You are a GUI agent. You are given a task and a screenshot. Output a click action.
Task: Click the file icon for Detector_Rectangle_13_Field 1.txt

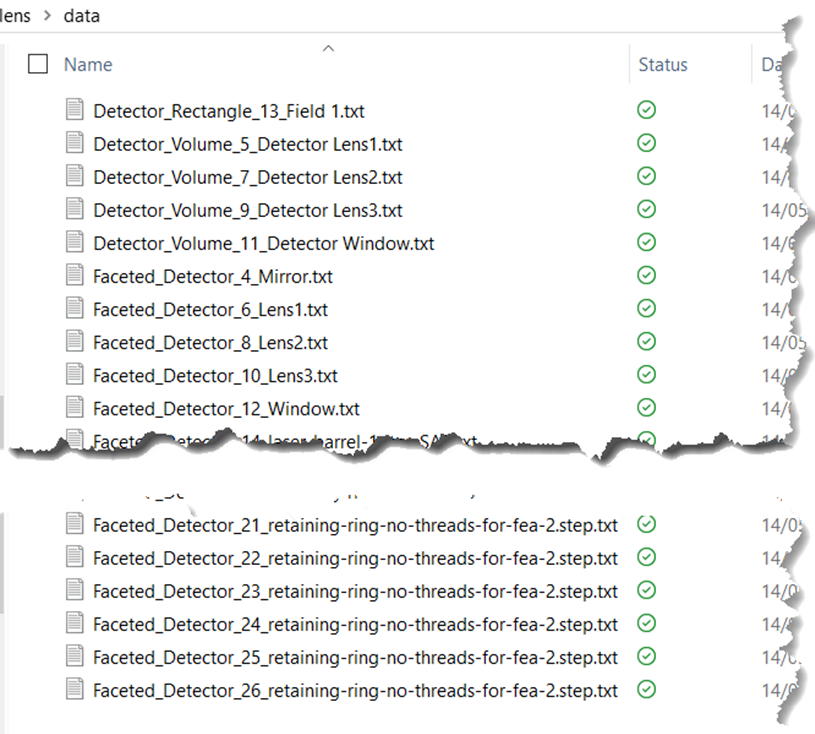(x=75, y=111)
